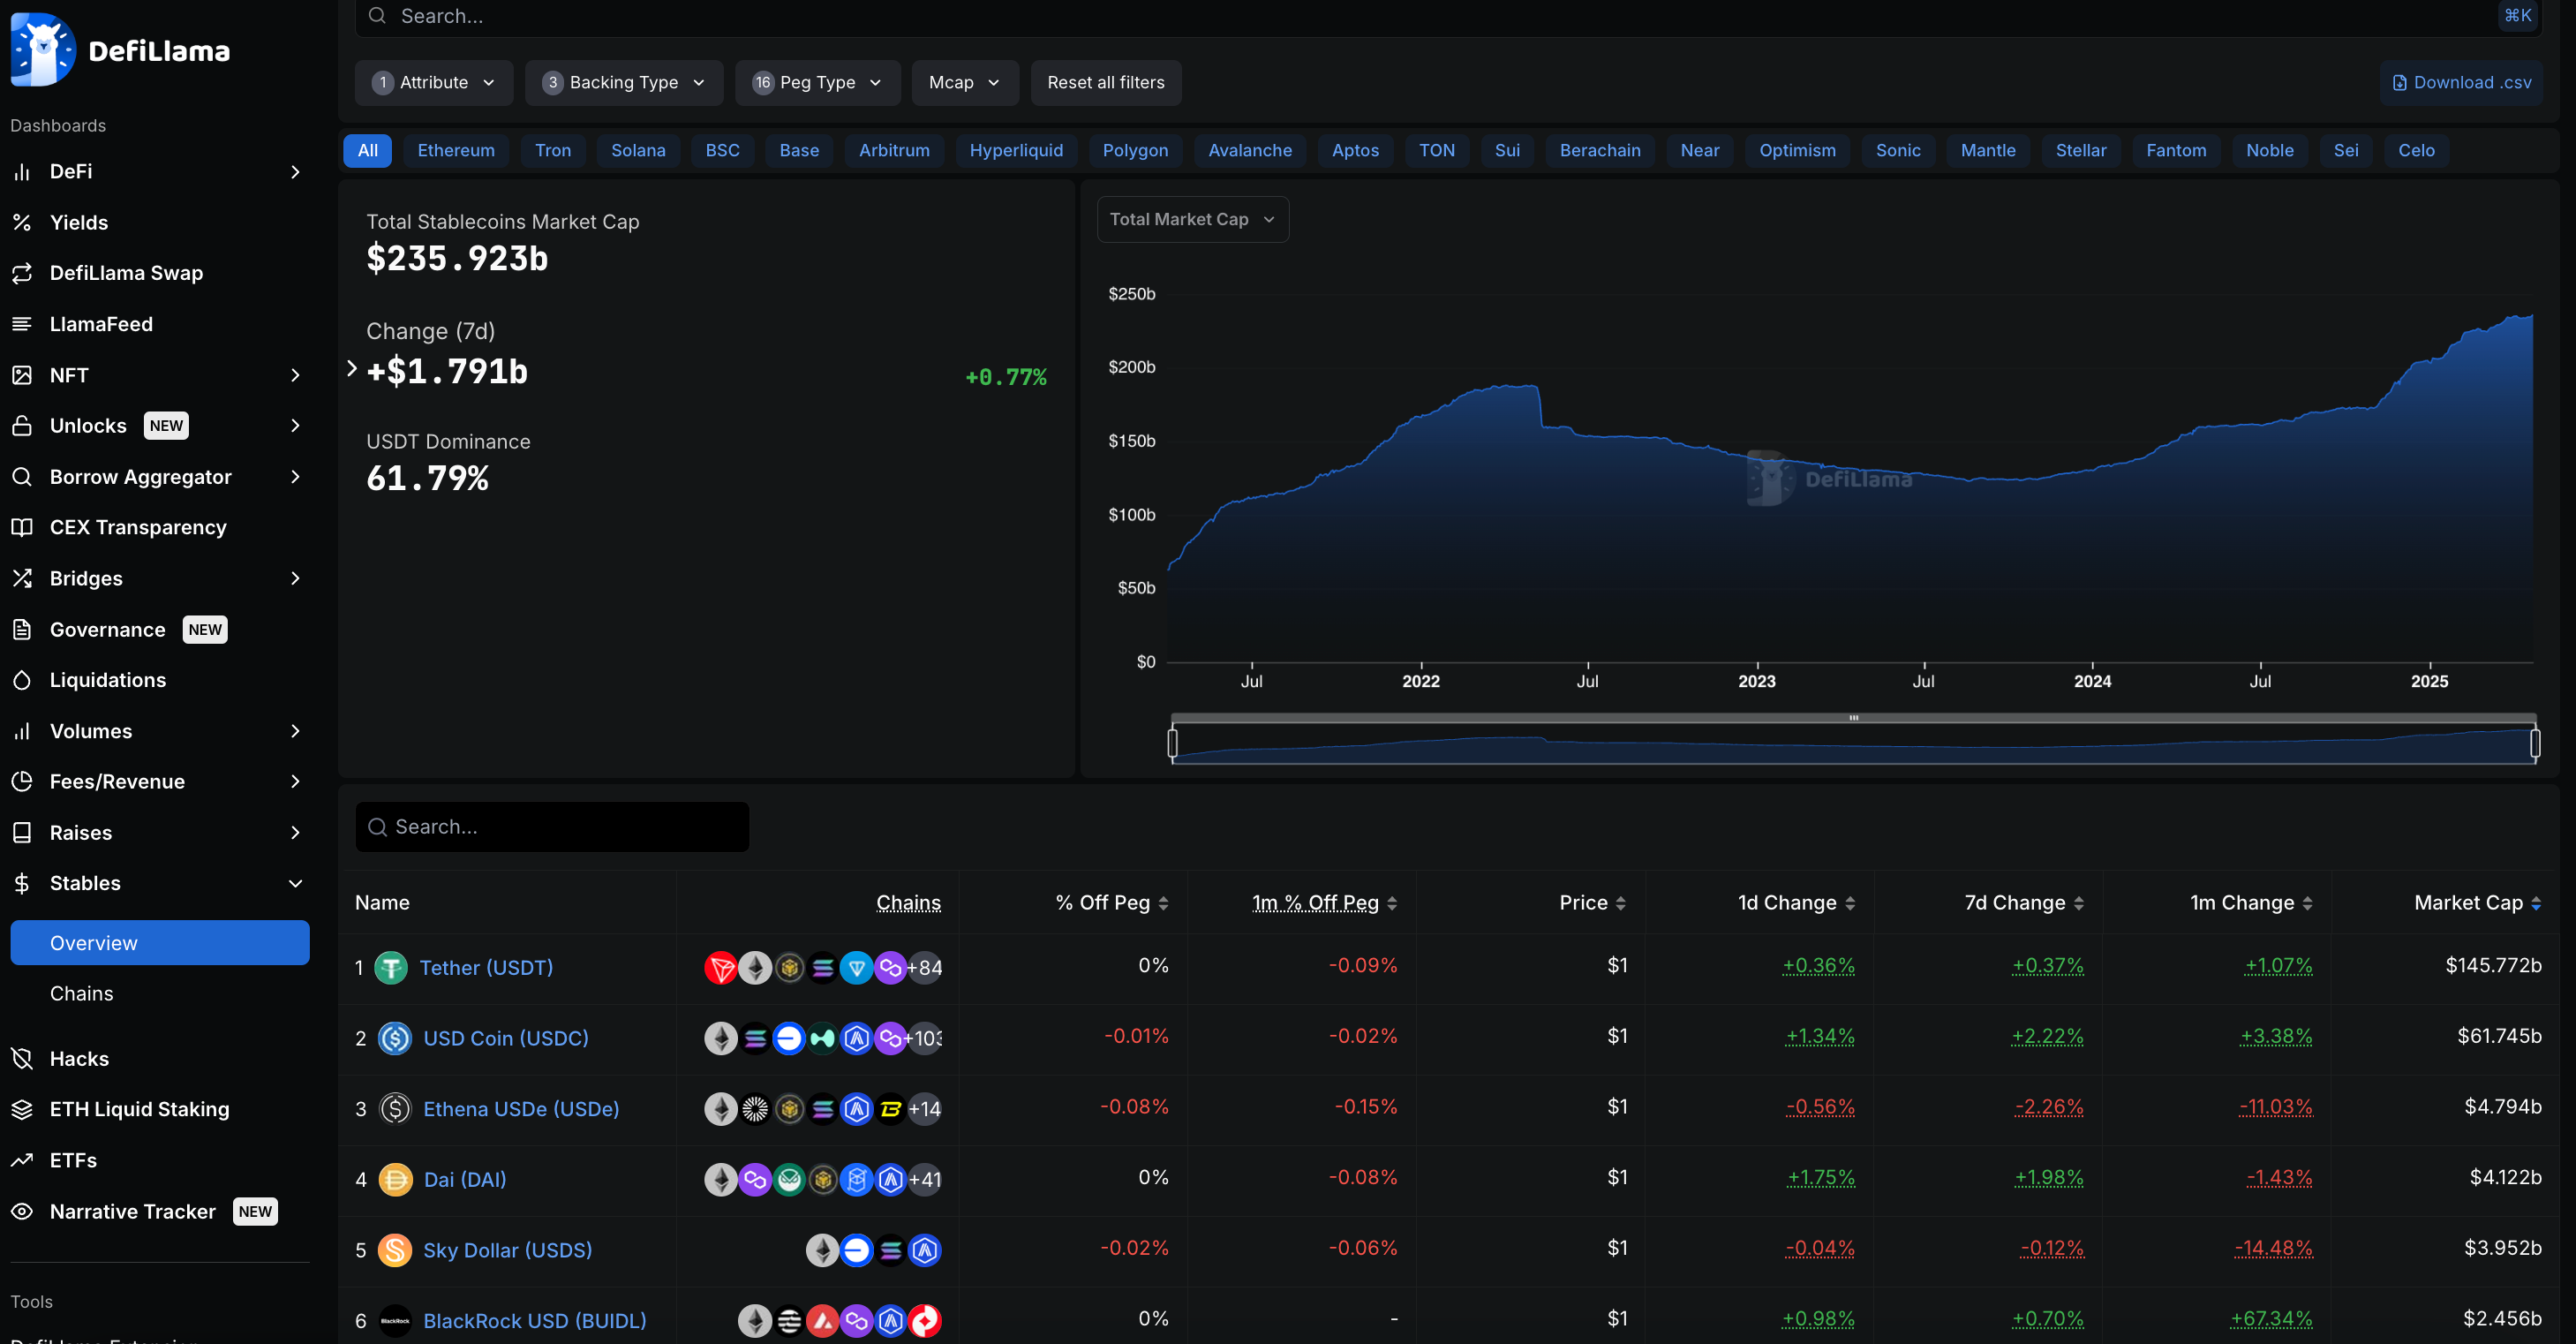This screenshot has height=1344, width=2576.
Task: Open the Peg Type filter dropdown
Action: (817, 82)
